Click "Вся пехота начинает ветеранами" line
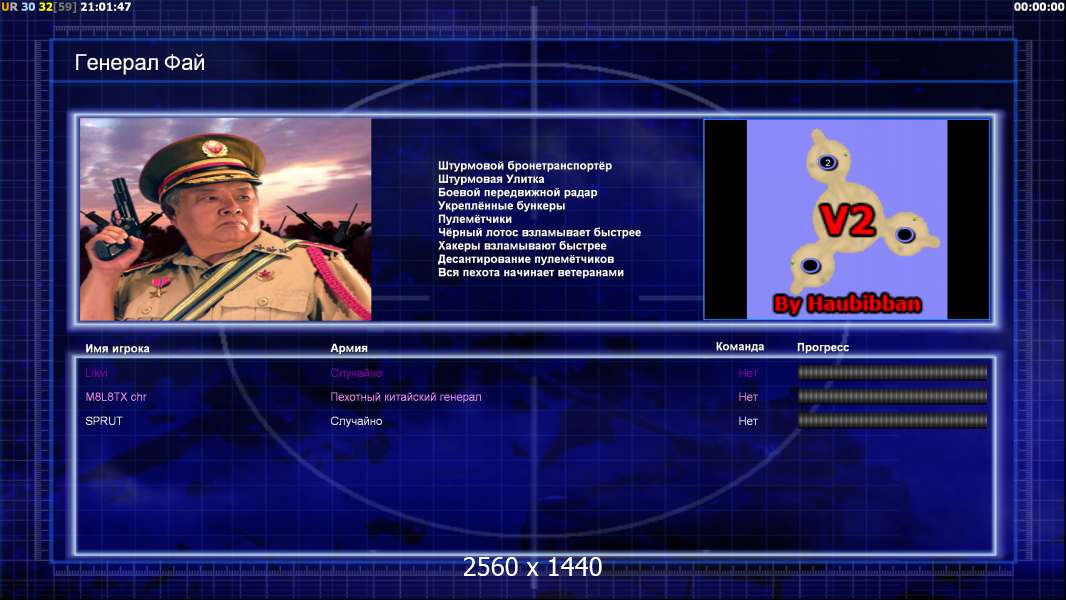The height and width of the screenshot is (600, 1066). tap(530, 272)
